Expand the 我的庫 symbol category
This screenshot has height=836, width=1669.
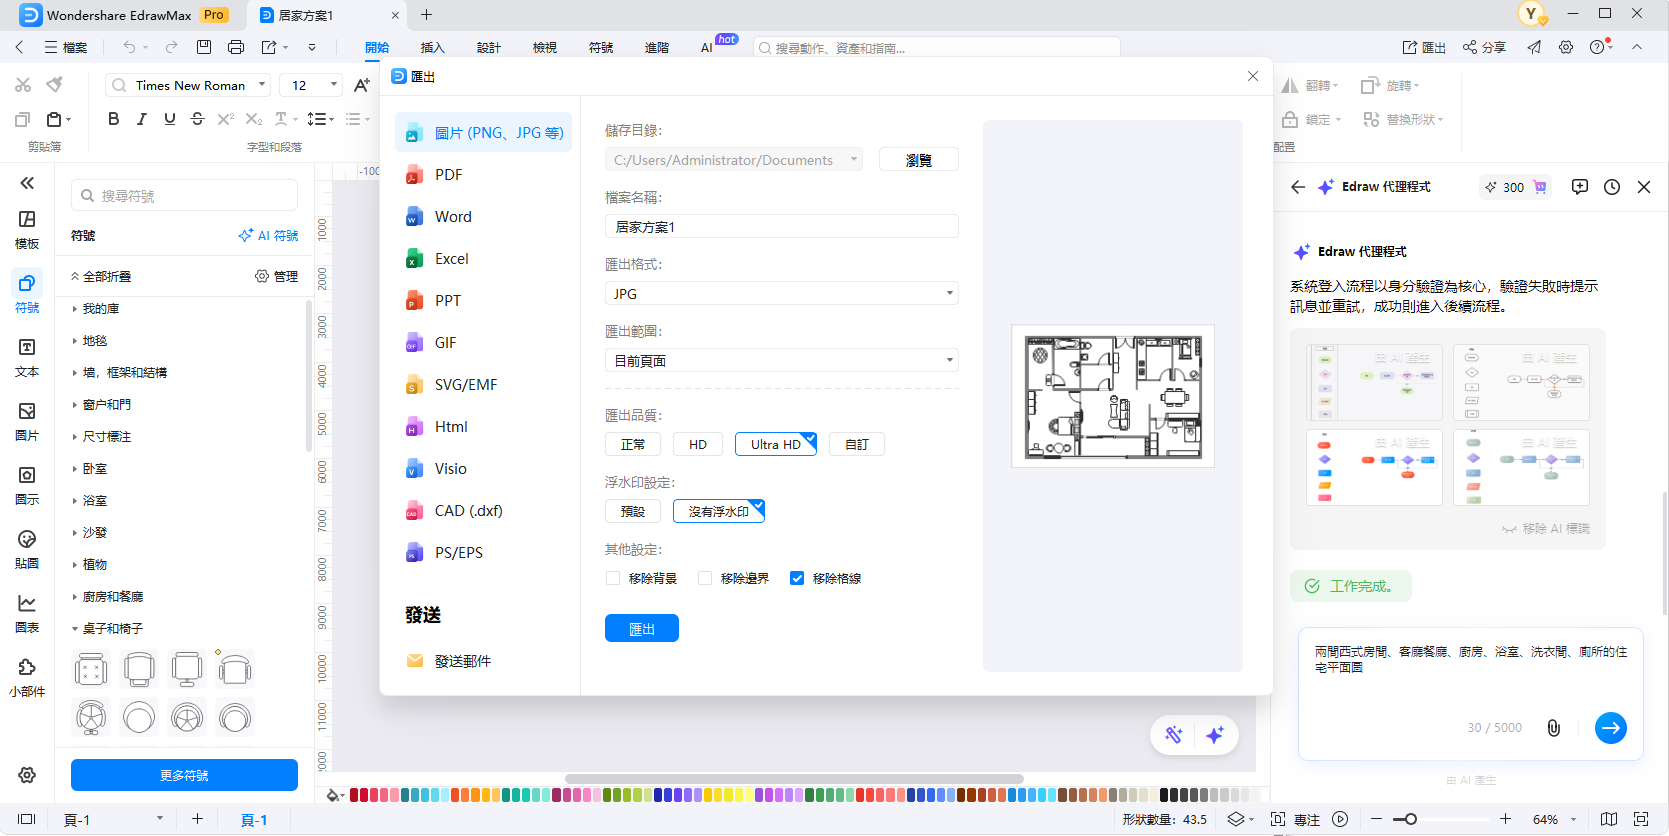100,309
